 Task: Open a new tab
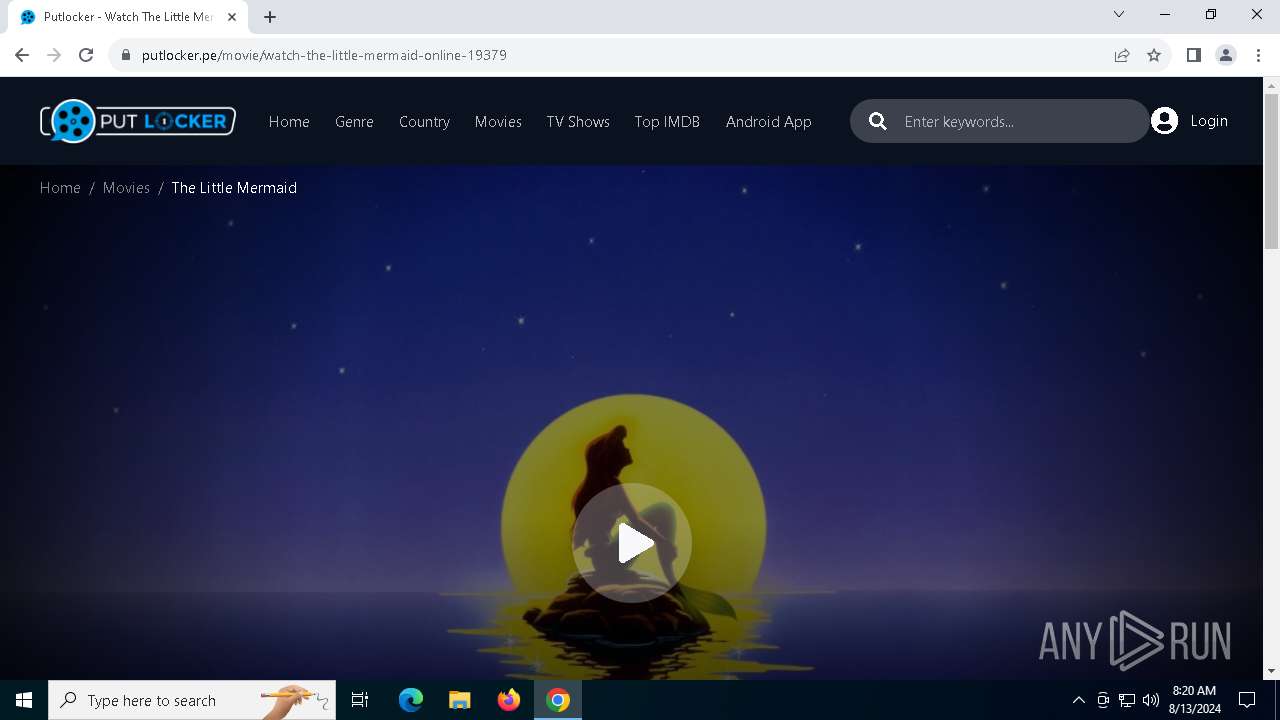click(270, 17)
